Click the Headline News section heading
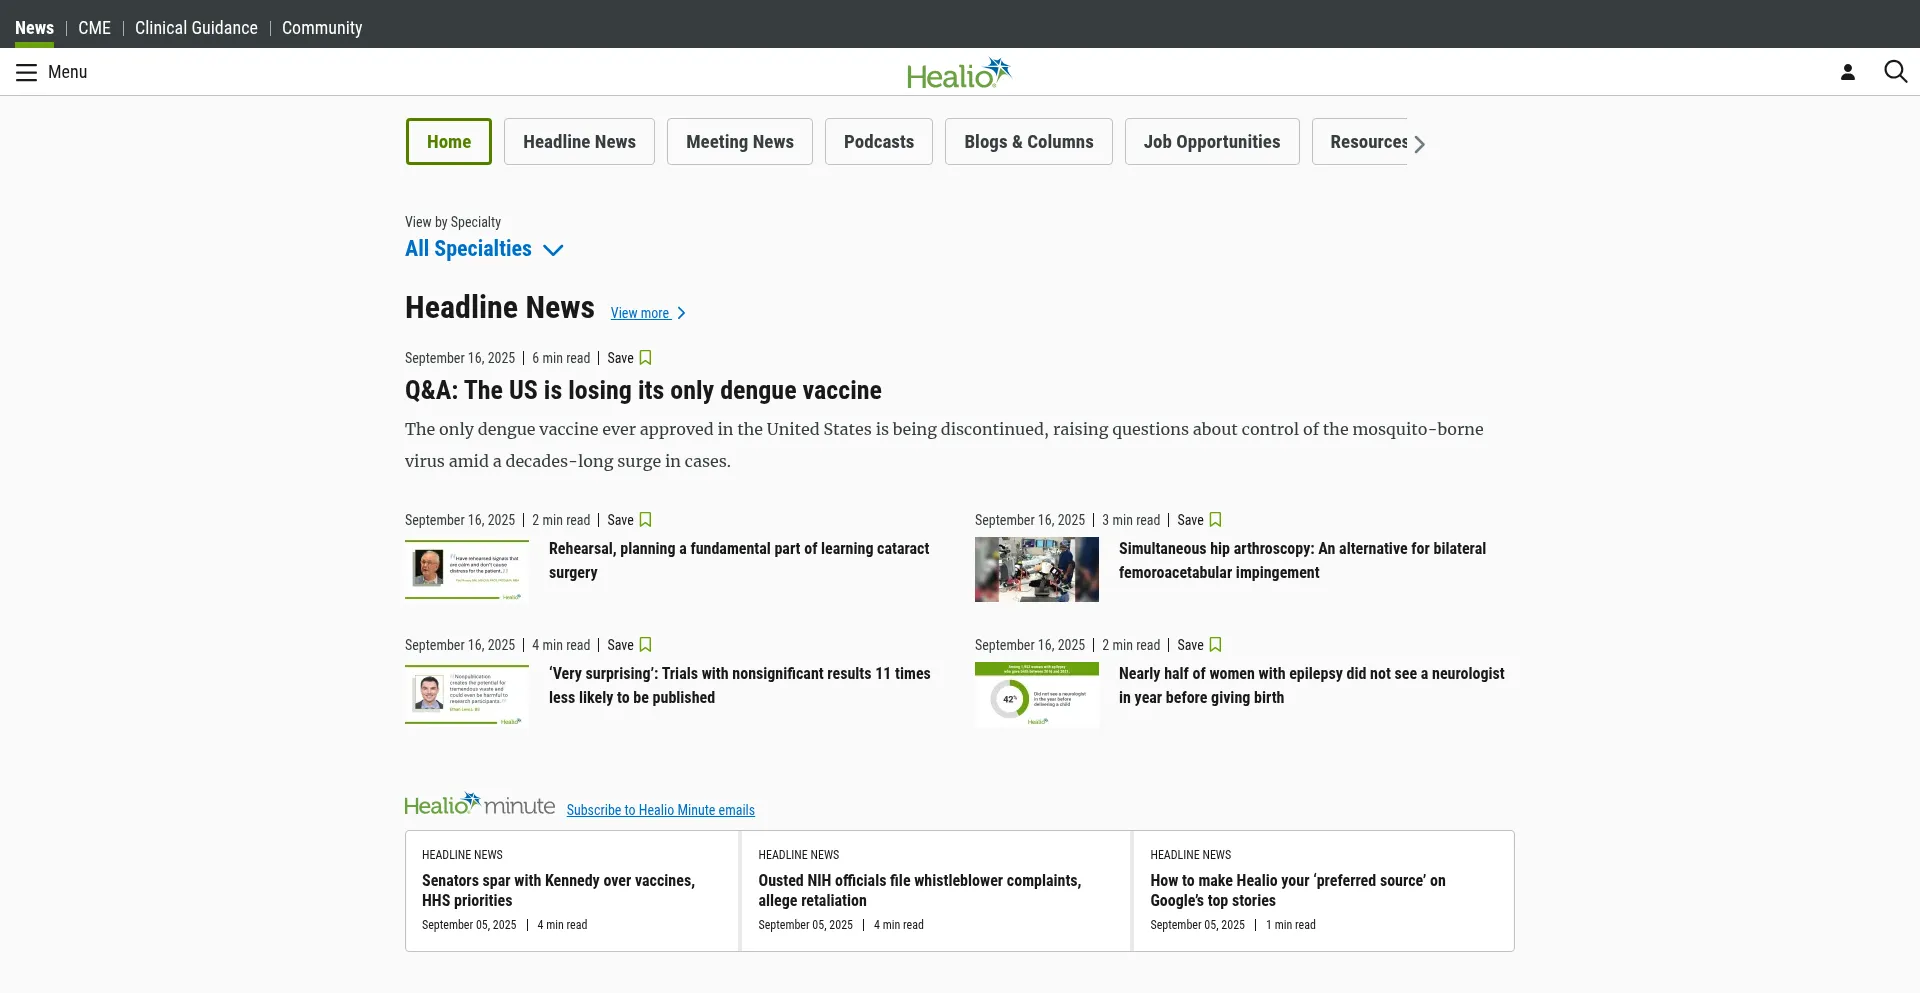 [x=500, y=307]
